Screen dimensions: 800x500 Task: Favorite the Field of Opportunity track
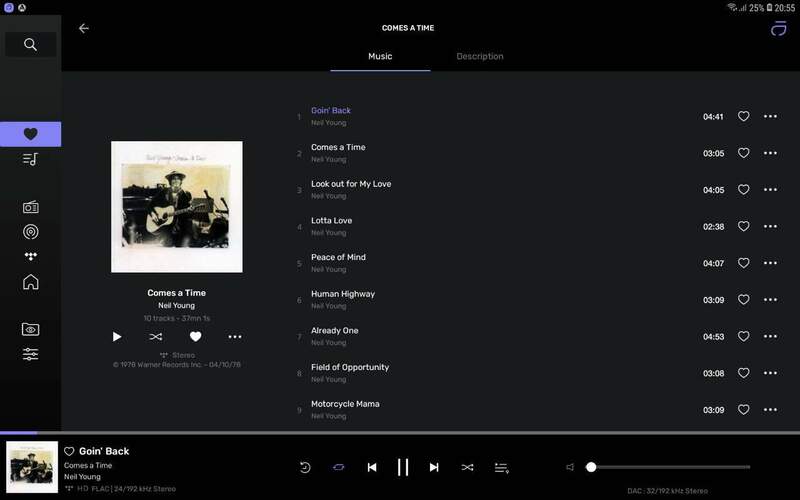pyautogui.click(x=743, y=373)
